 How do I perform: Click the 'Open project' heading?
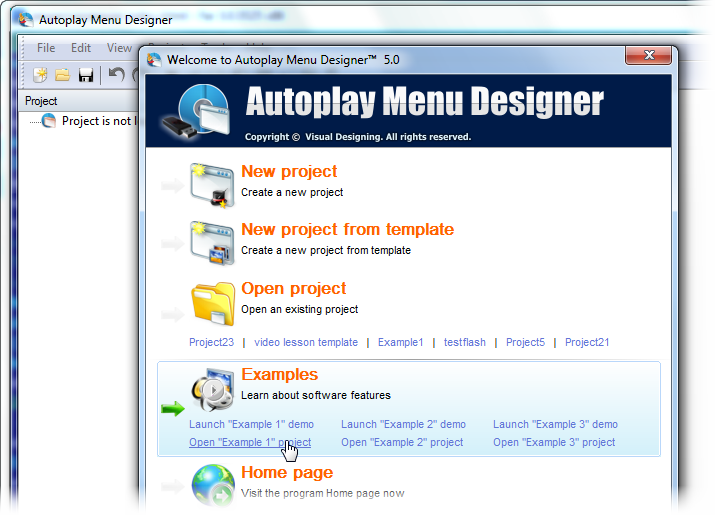pyautogui.click(x=294, y=288)
